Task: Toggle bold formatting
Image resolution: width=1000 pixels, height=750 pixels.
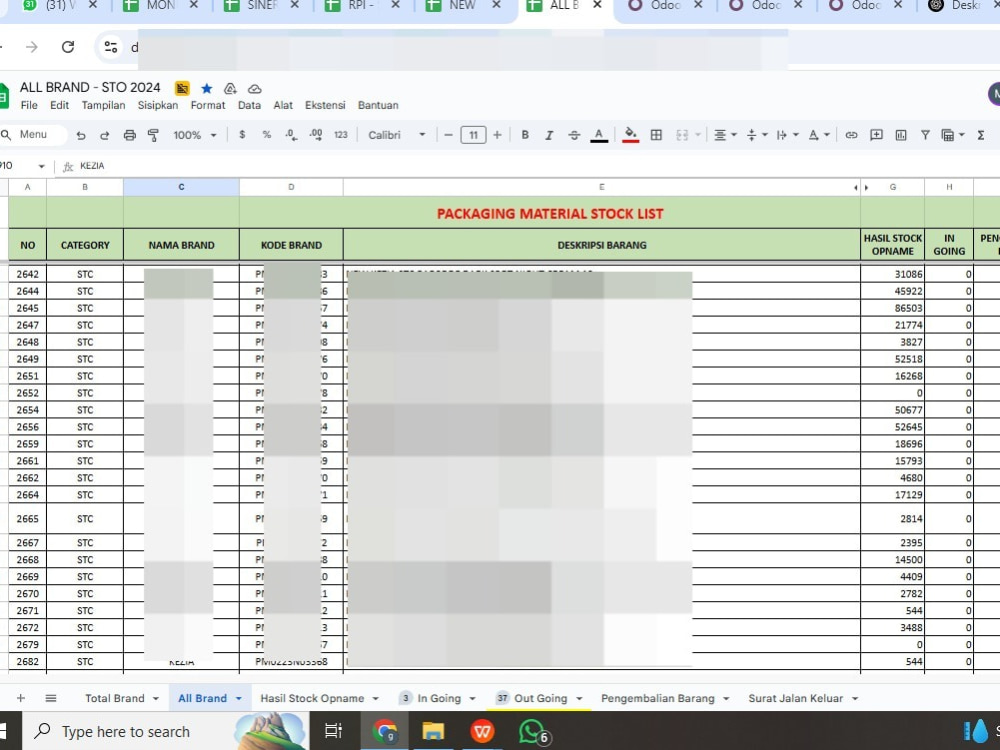Action: pos(525,135)
